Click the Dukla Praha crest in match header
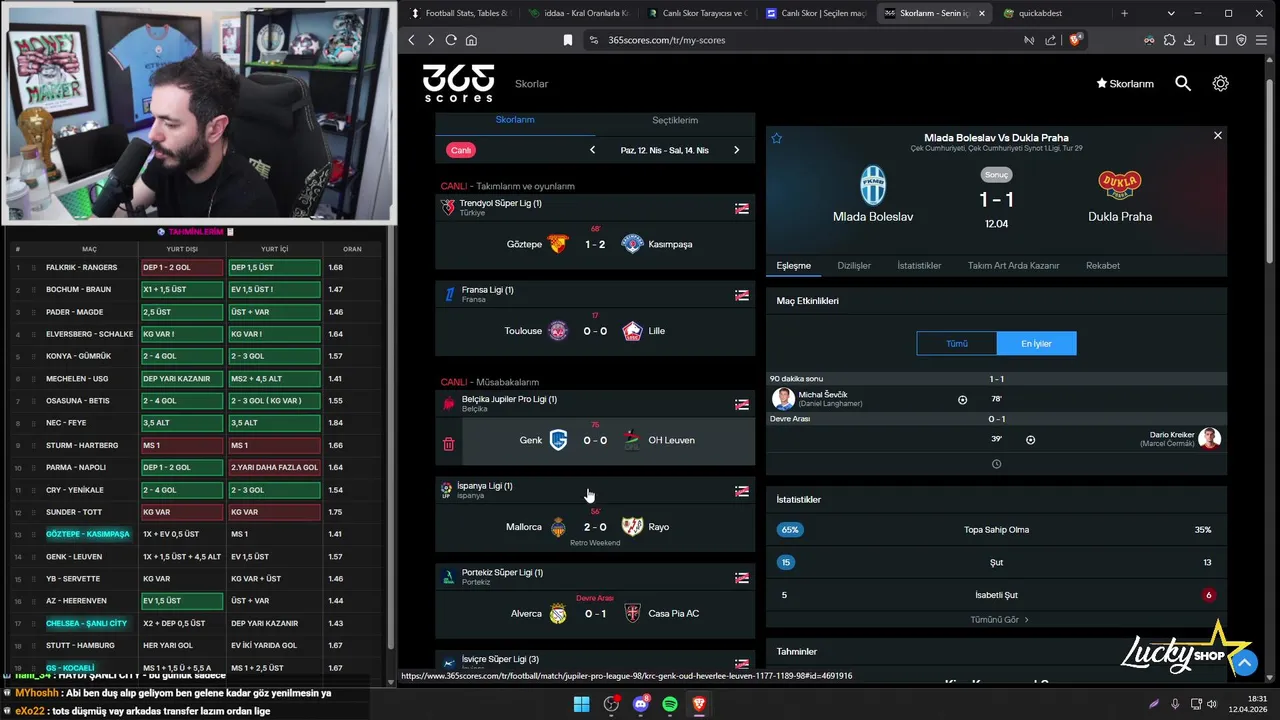1280x720 pixels. click(x=1120, y=185)
